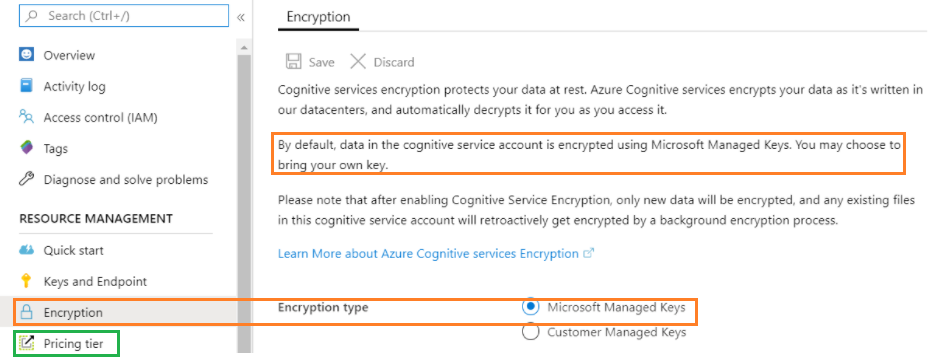Click the yellow key Keys and Endpoint icon

pyautogui.click(x=26, y=281)
